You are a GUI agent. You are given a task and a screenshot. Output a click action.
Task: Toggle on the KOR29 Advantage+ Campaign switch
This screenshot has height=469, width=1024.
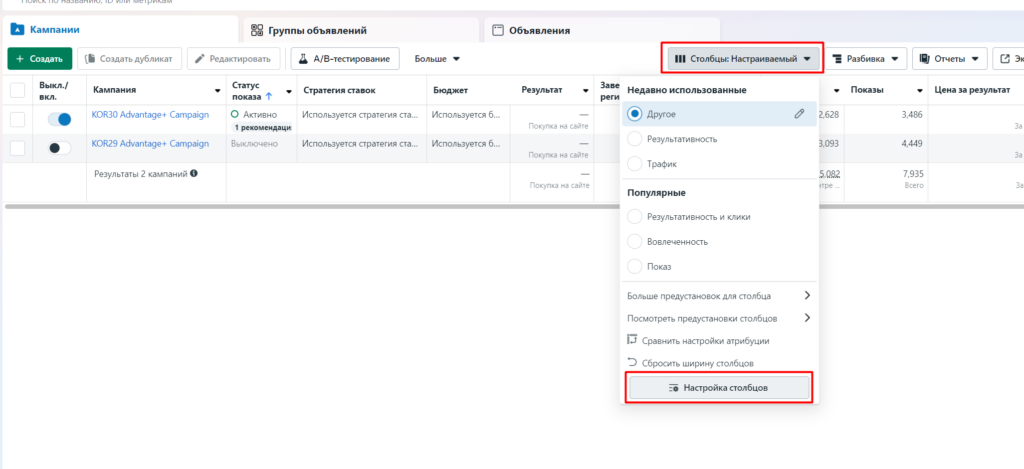[x=59, y=148]
